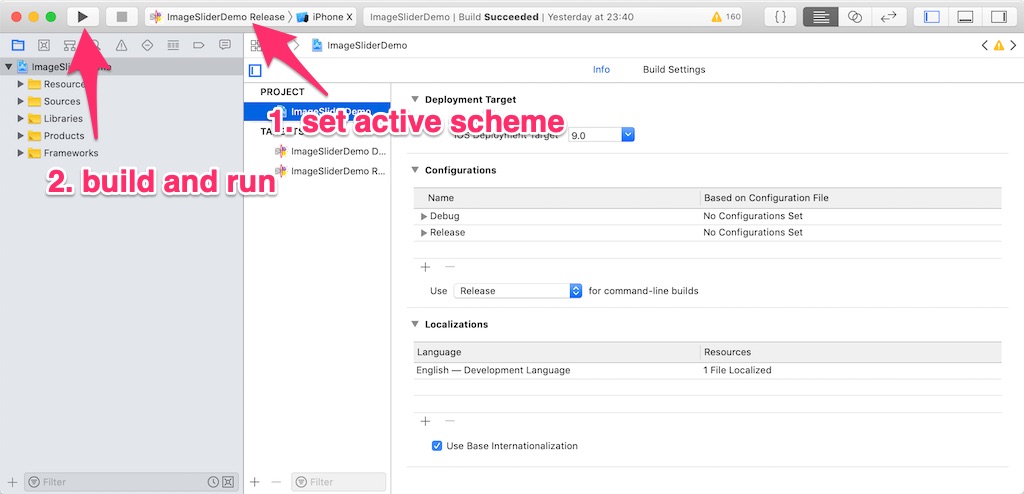The height and width of the screenshot is (494, 1024).
Task: Expand the Sources folder
Action: tap(21, 101)
